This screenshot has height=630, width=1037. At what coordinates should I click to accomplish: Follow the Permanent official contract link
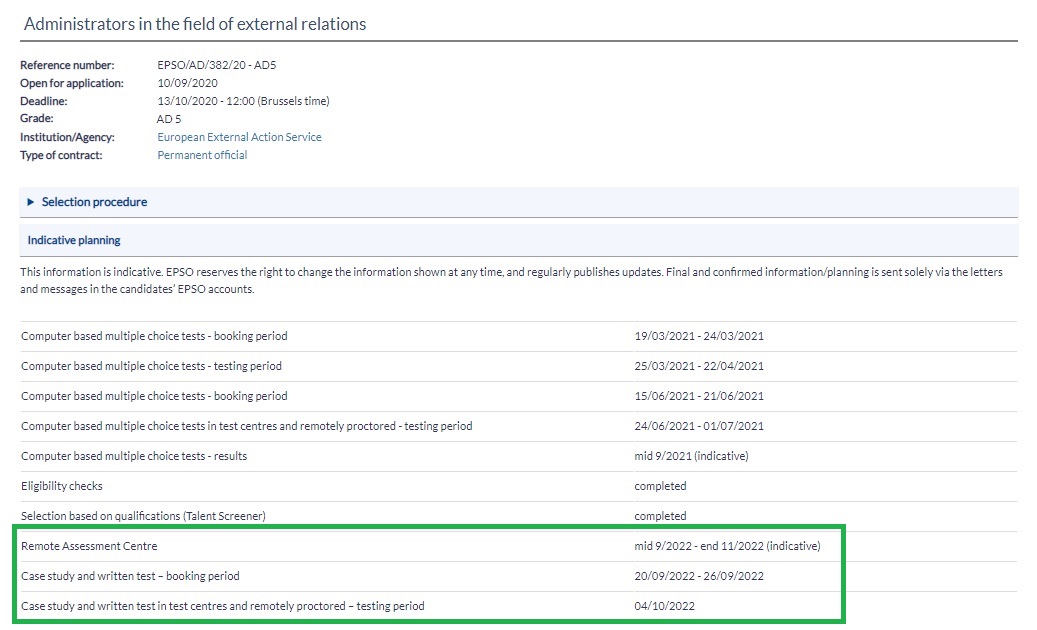[x=202, y=155]
